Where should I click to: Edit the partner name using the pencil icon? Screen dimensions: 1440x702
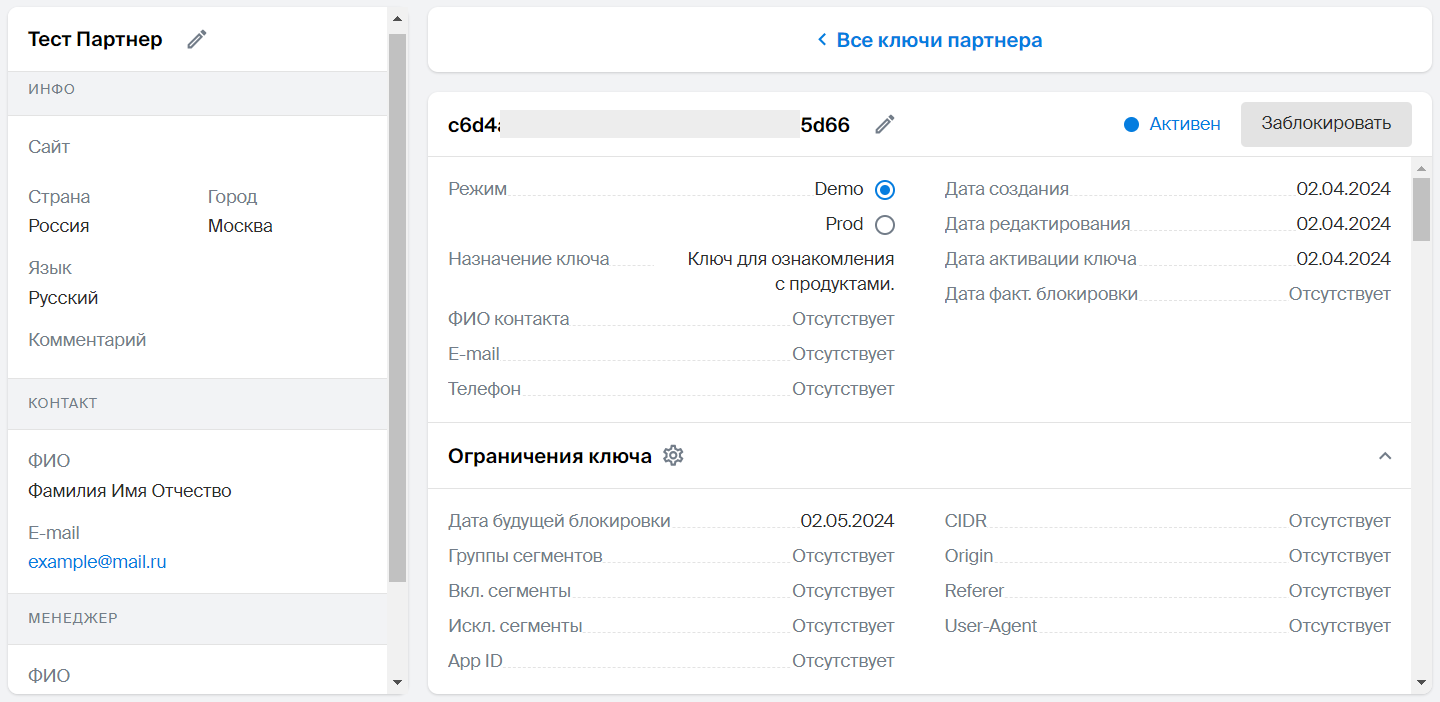[x=196, y=38]
